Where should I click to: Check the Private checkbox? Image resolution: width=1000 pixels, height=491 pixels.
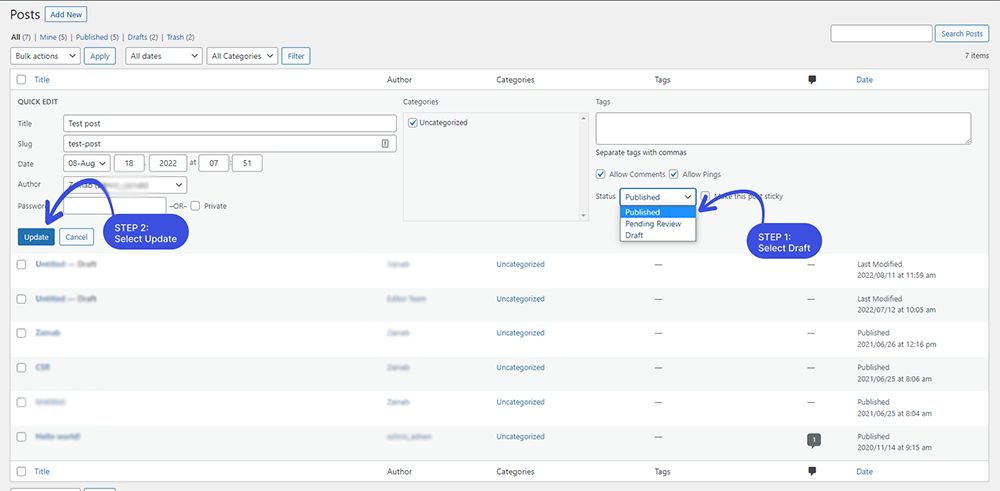(x=195, y=206)
